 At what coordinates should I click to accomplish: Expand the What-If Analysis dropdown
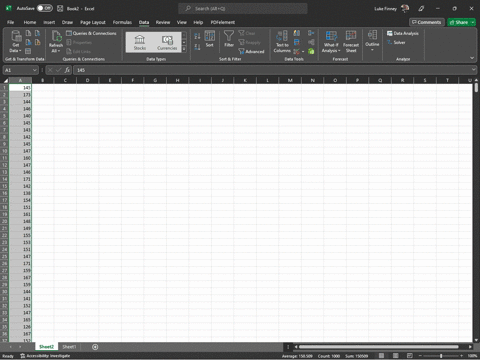coord(331,41)
